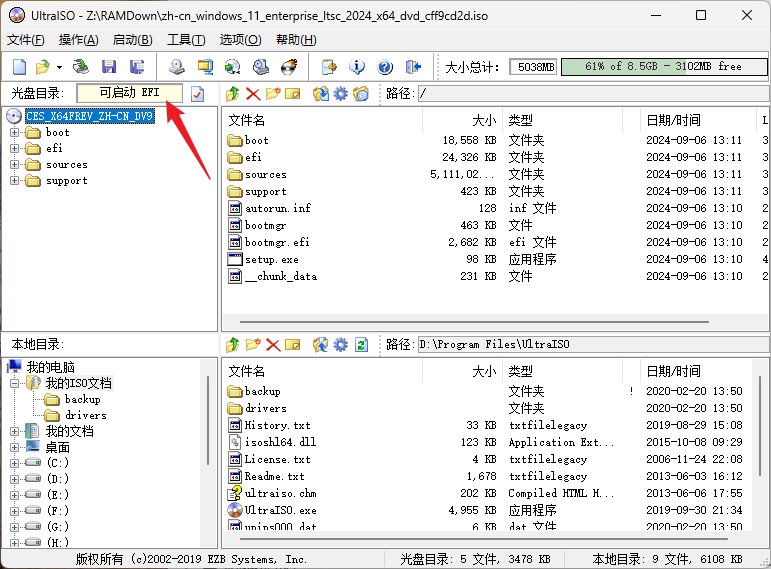Click the Save As toolbar icon
The width and height of the screenshot is (771, 569).
(137, 66)
